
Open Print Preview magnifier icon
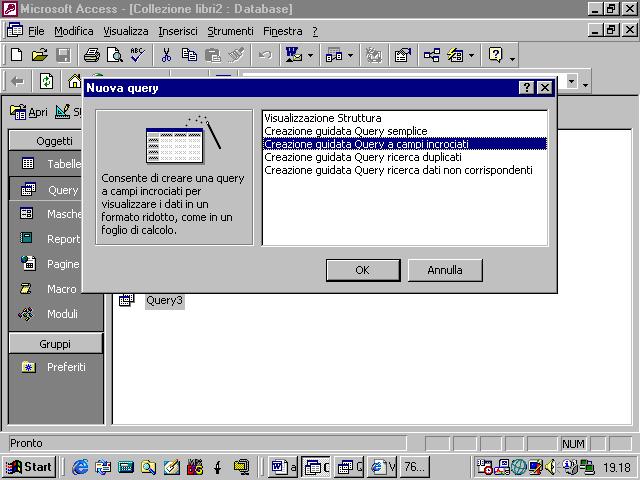point(115,55)
